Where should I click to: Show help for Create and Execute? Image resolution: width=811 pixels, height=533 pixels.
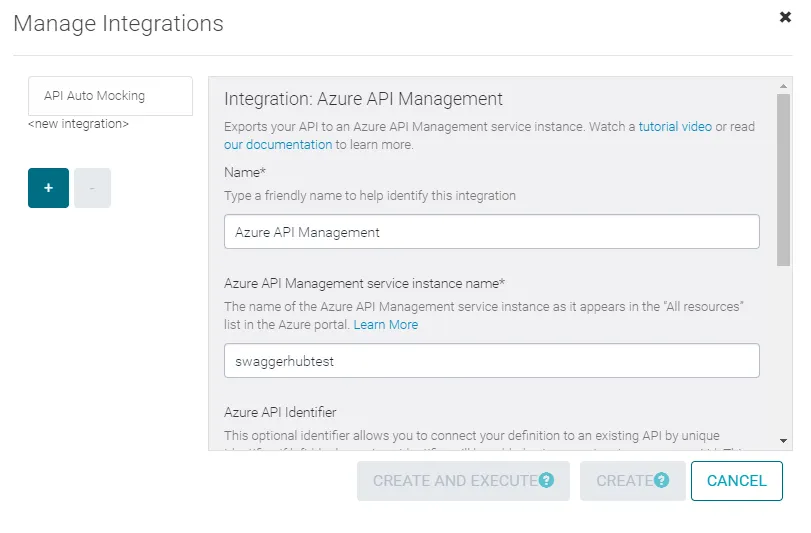pos(546,480)
